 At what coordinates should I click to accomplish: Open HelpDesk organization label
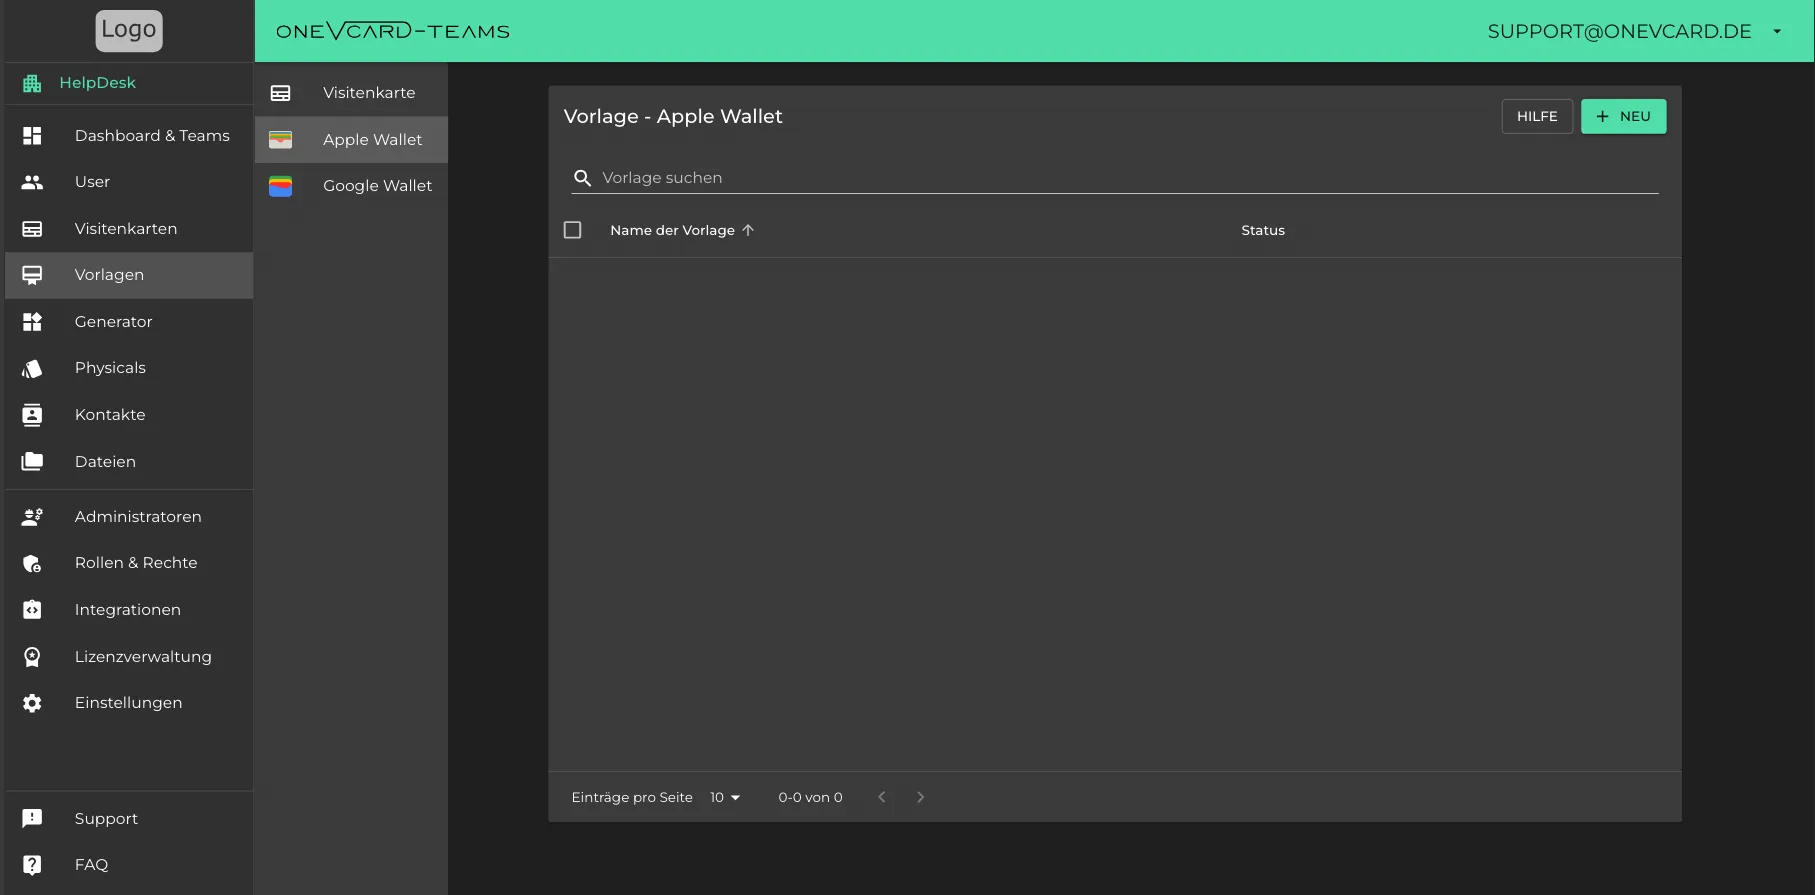point(97,83)
